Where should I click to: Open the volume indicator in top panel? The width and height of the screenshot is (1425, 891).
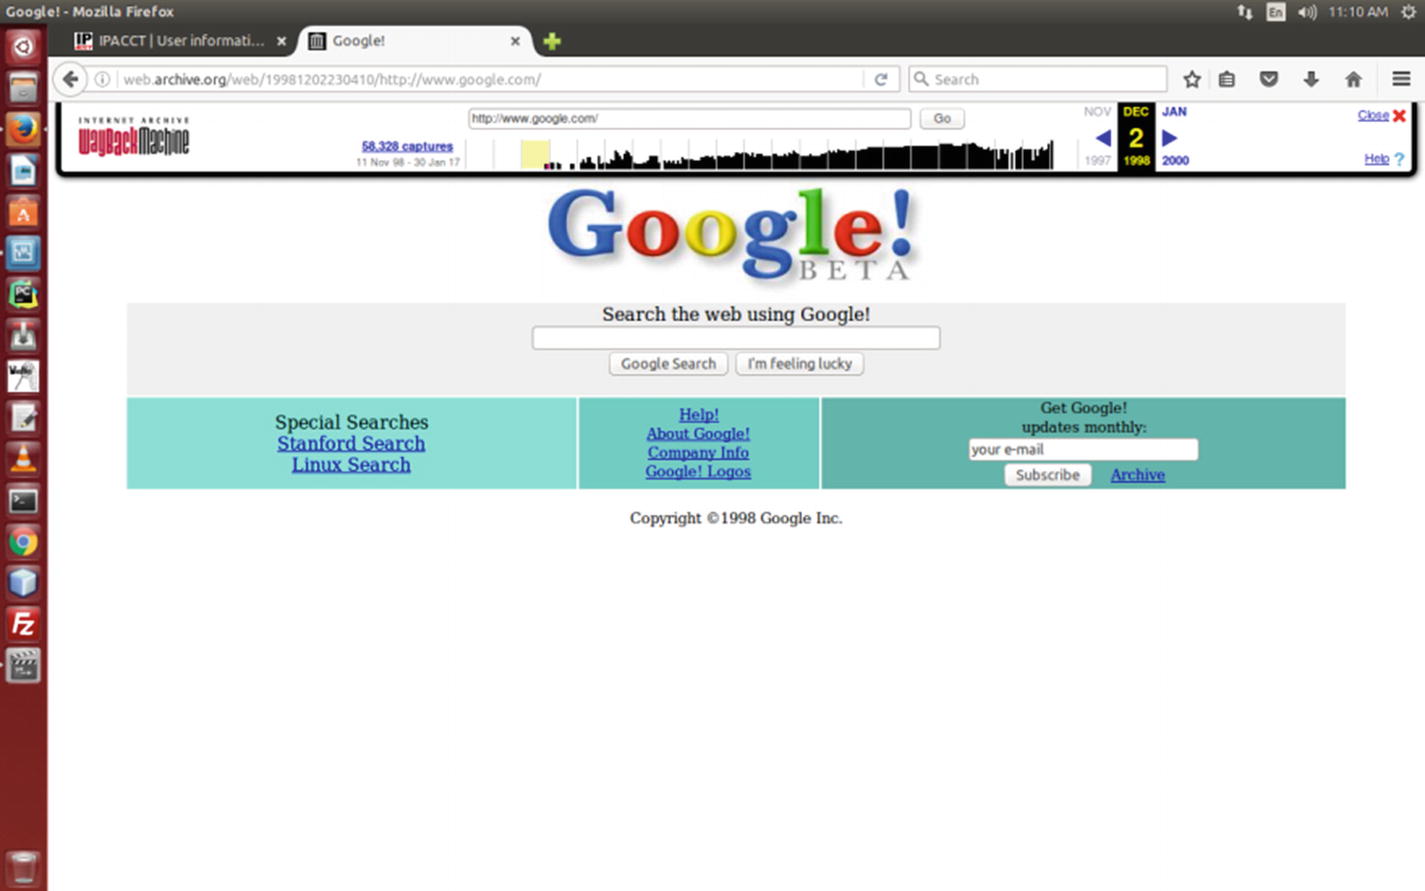click(x=1307, y=12)
